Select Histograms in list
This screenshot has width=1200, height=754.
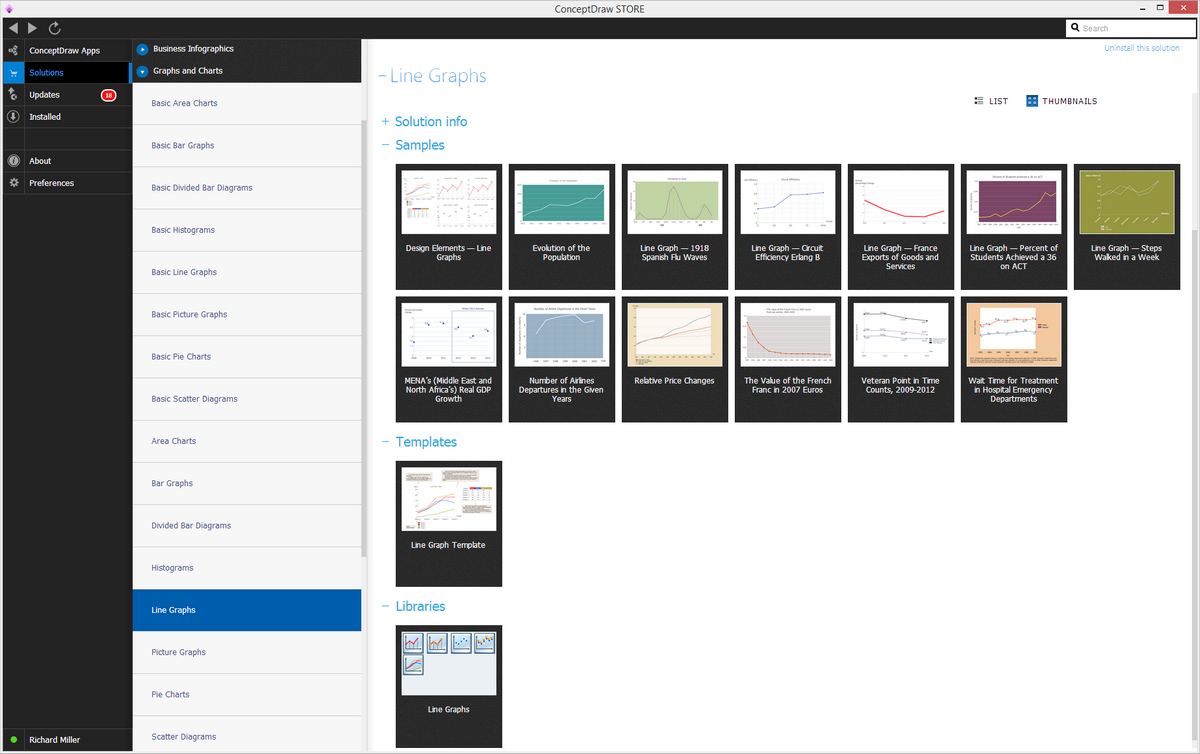(247, 567)
